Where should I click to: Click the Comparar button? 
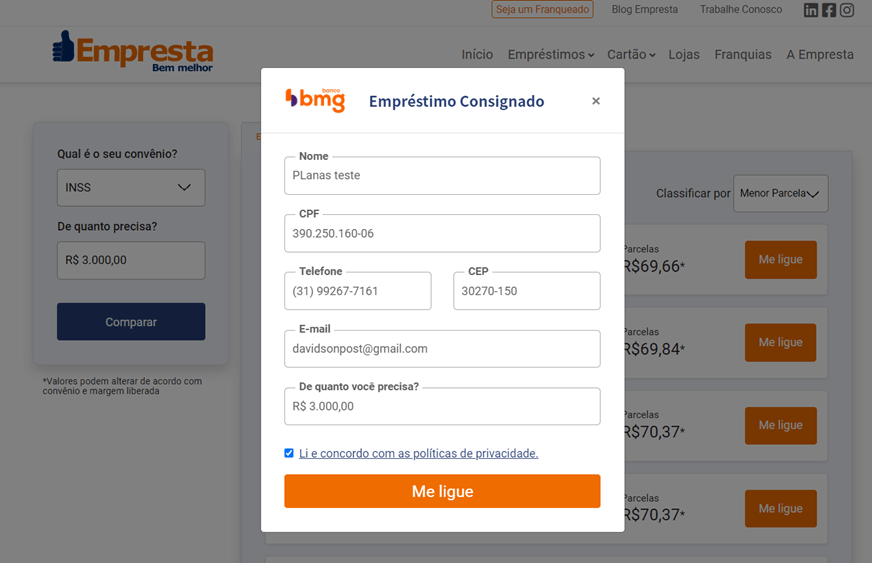131,322
